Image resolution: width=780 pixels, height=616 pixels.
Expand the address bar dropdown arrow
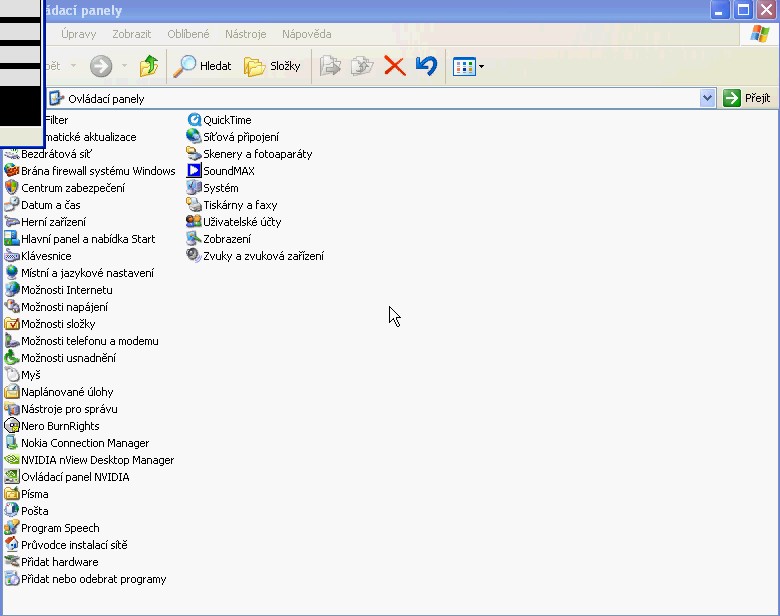coord(708,98)
